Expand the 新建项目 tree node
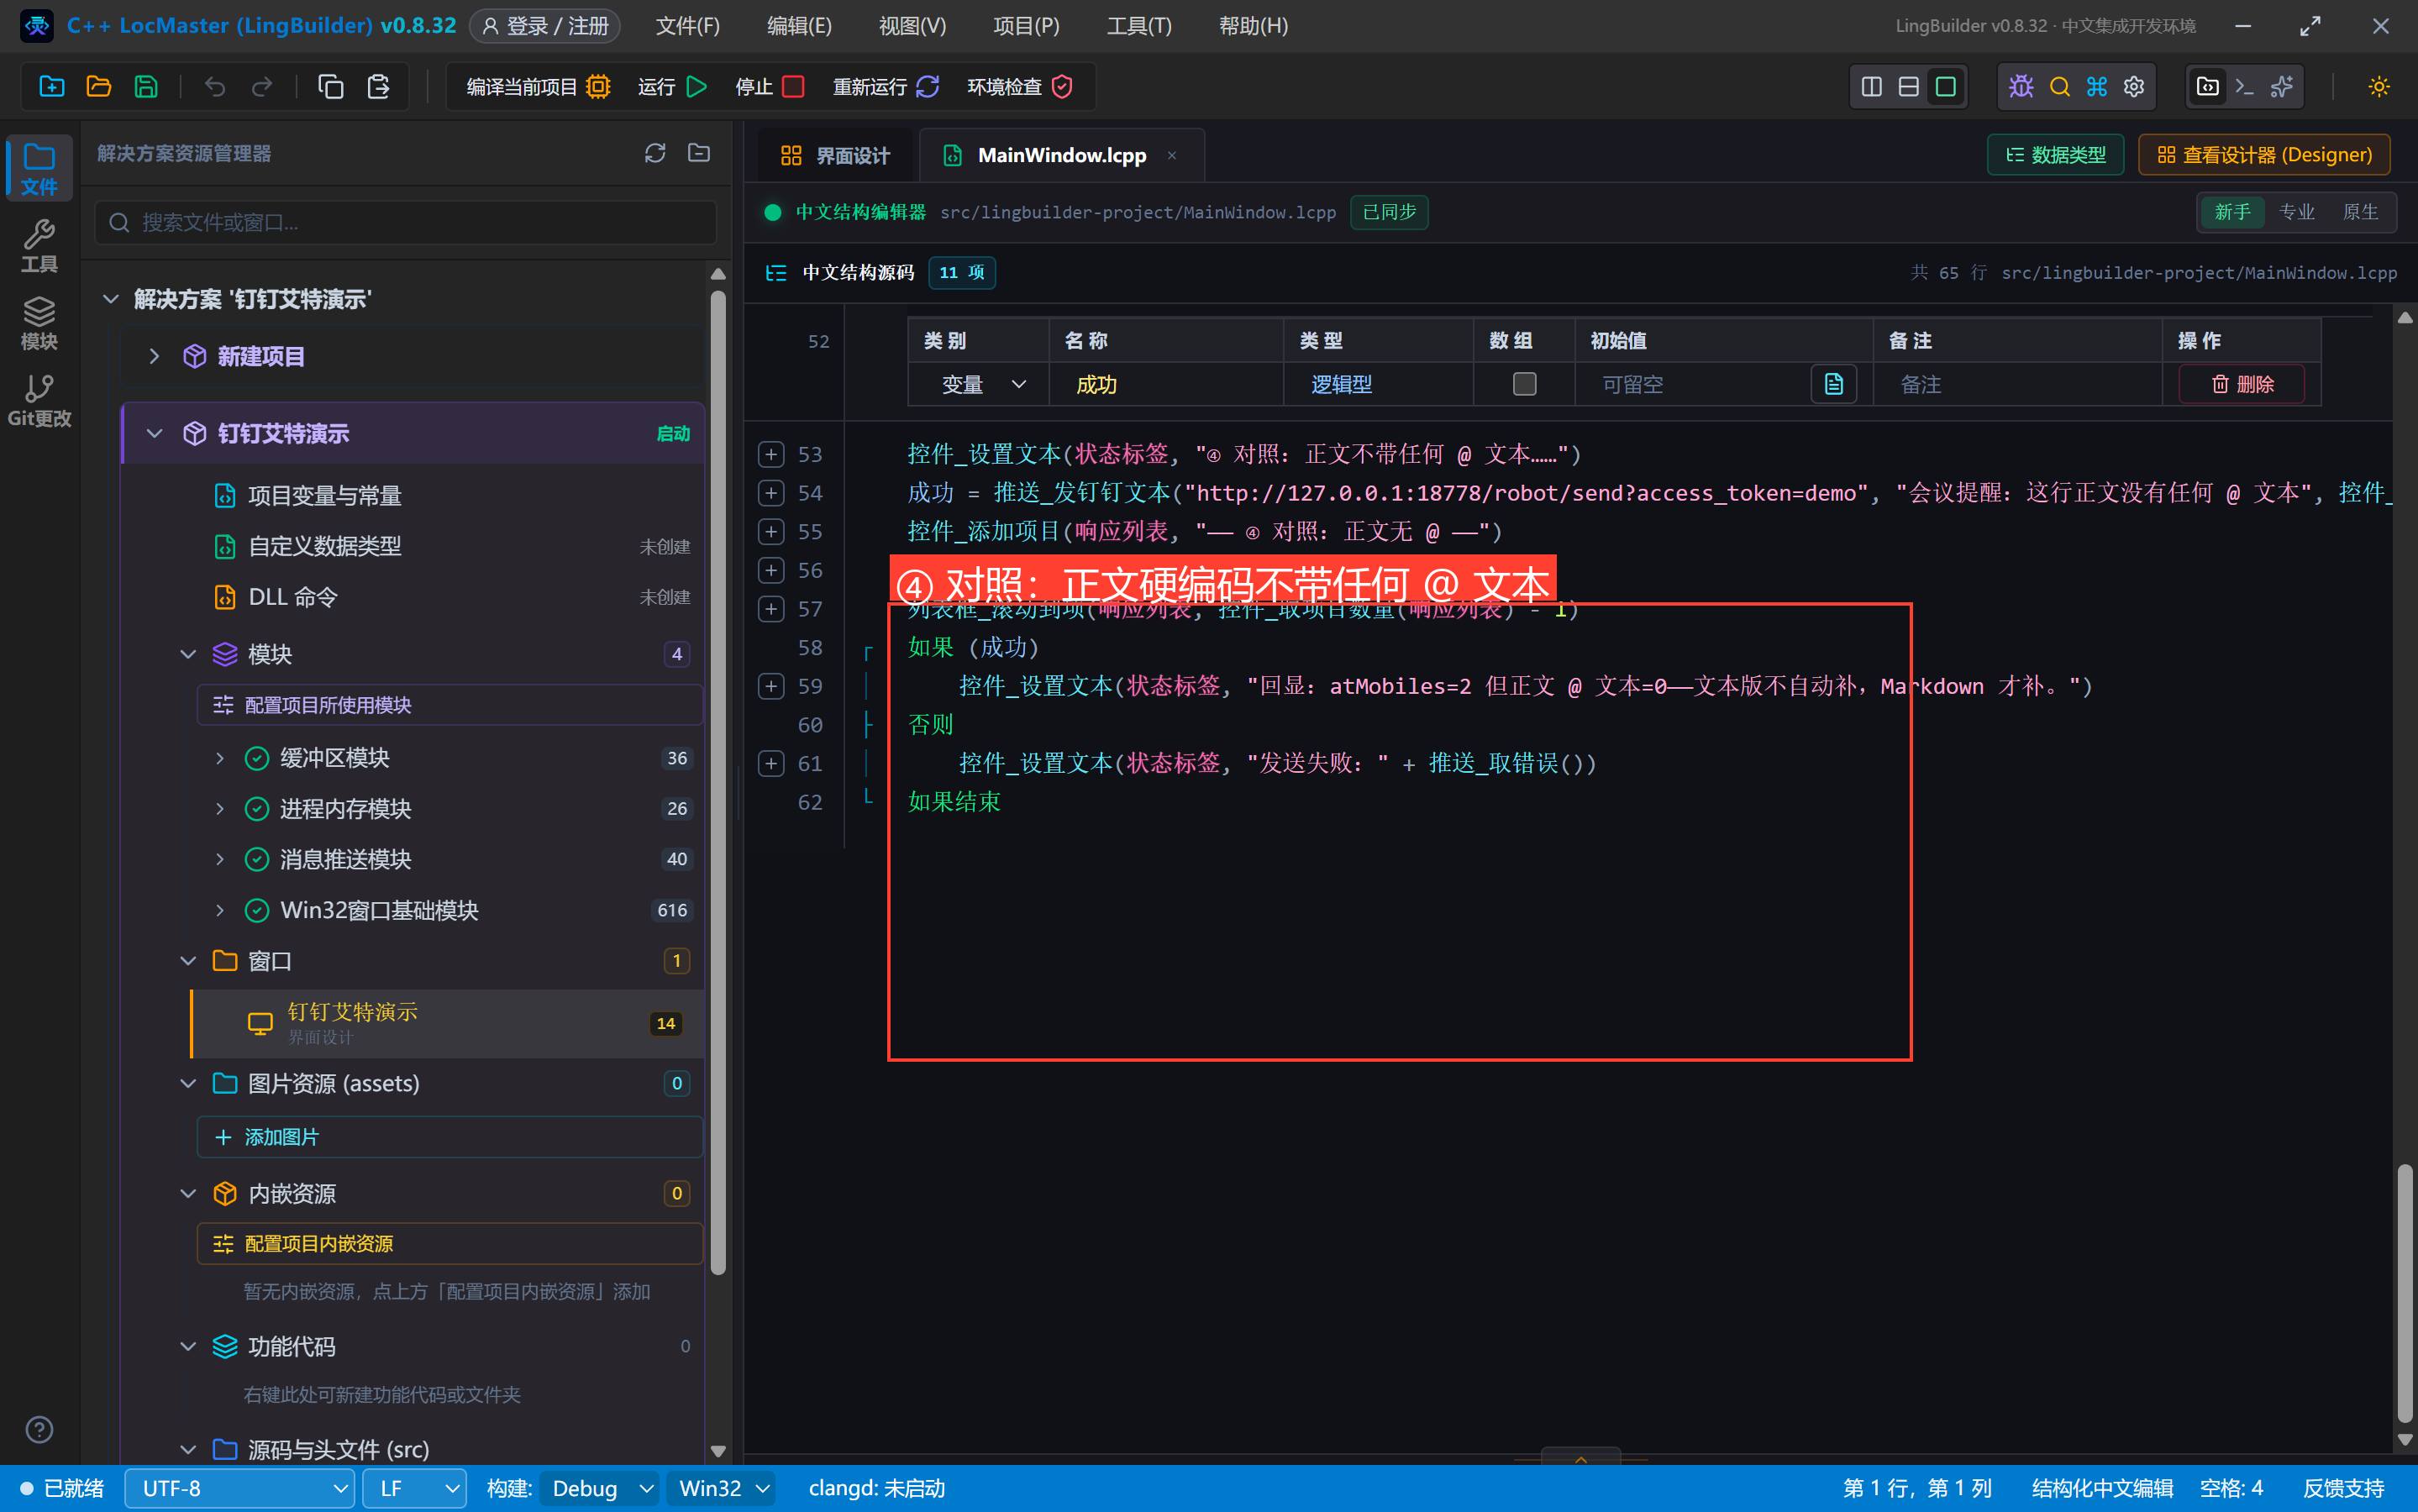 tap(154, 356)
